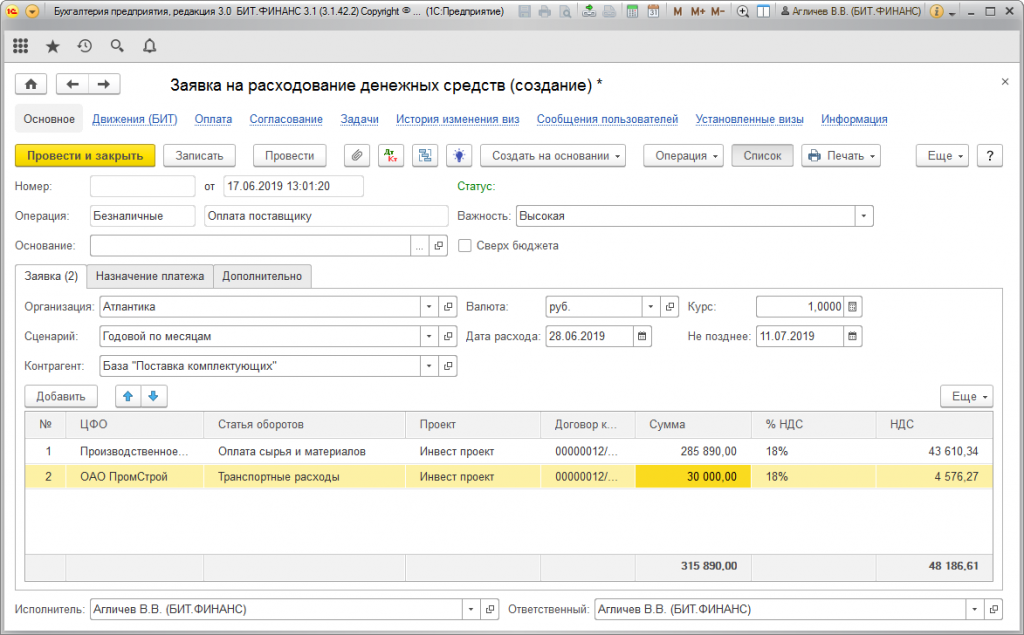The image size is (1024, 635).
Task: Open the Организация dropdown list
Action: click(429, 307)
